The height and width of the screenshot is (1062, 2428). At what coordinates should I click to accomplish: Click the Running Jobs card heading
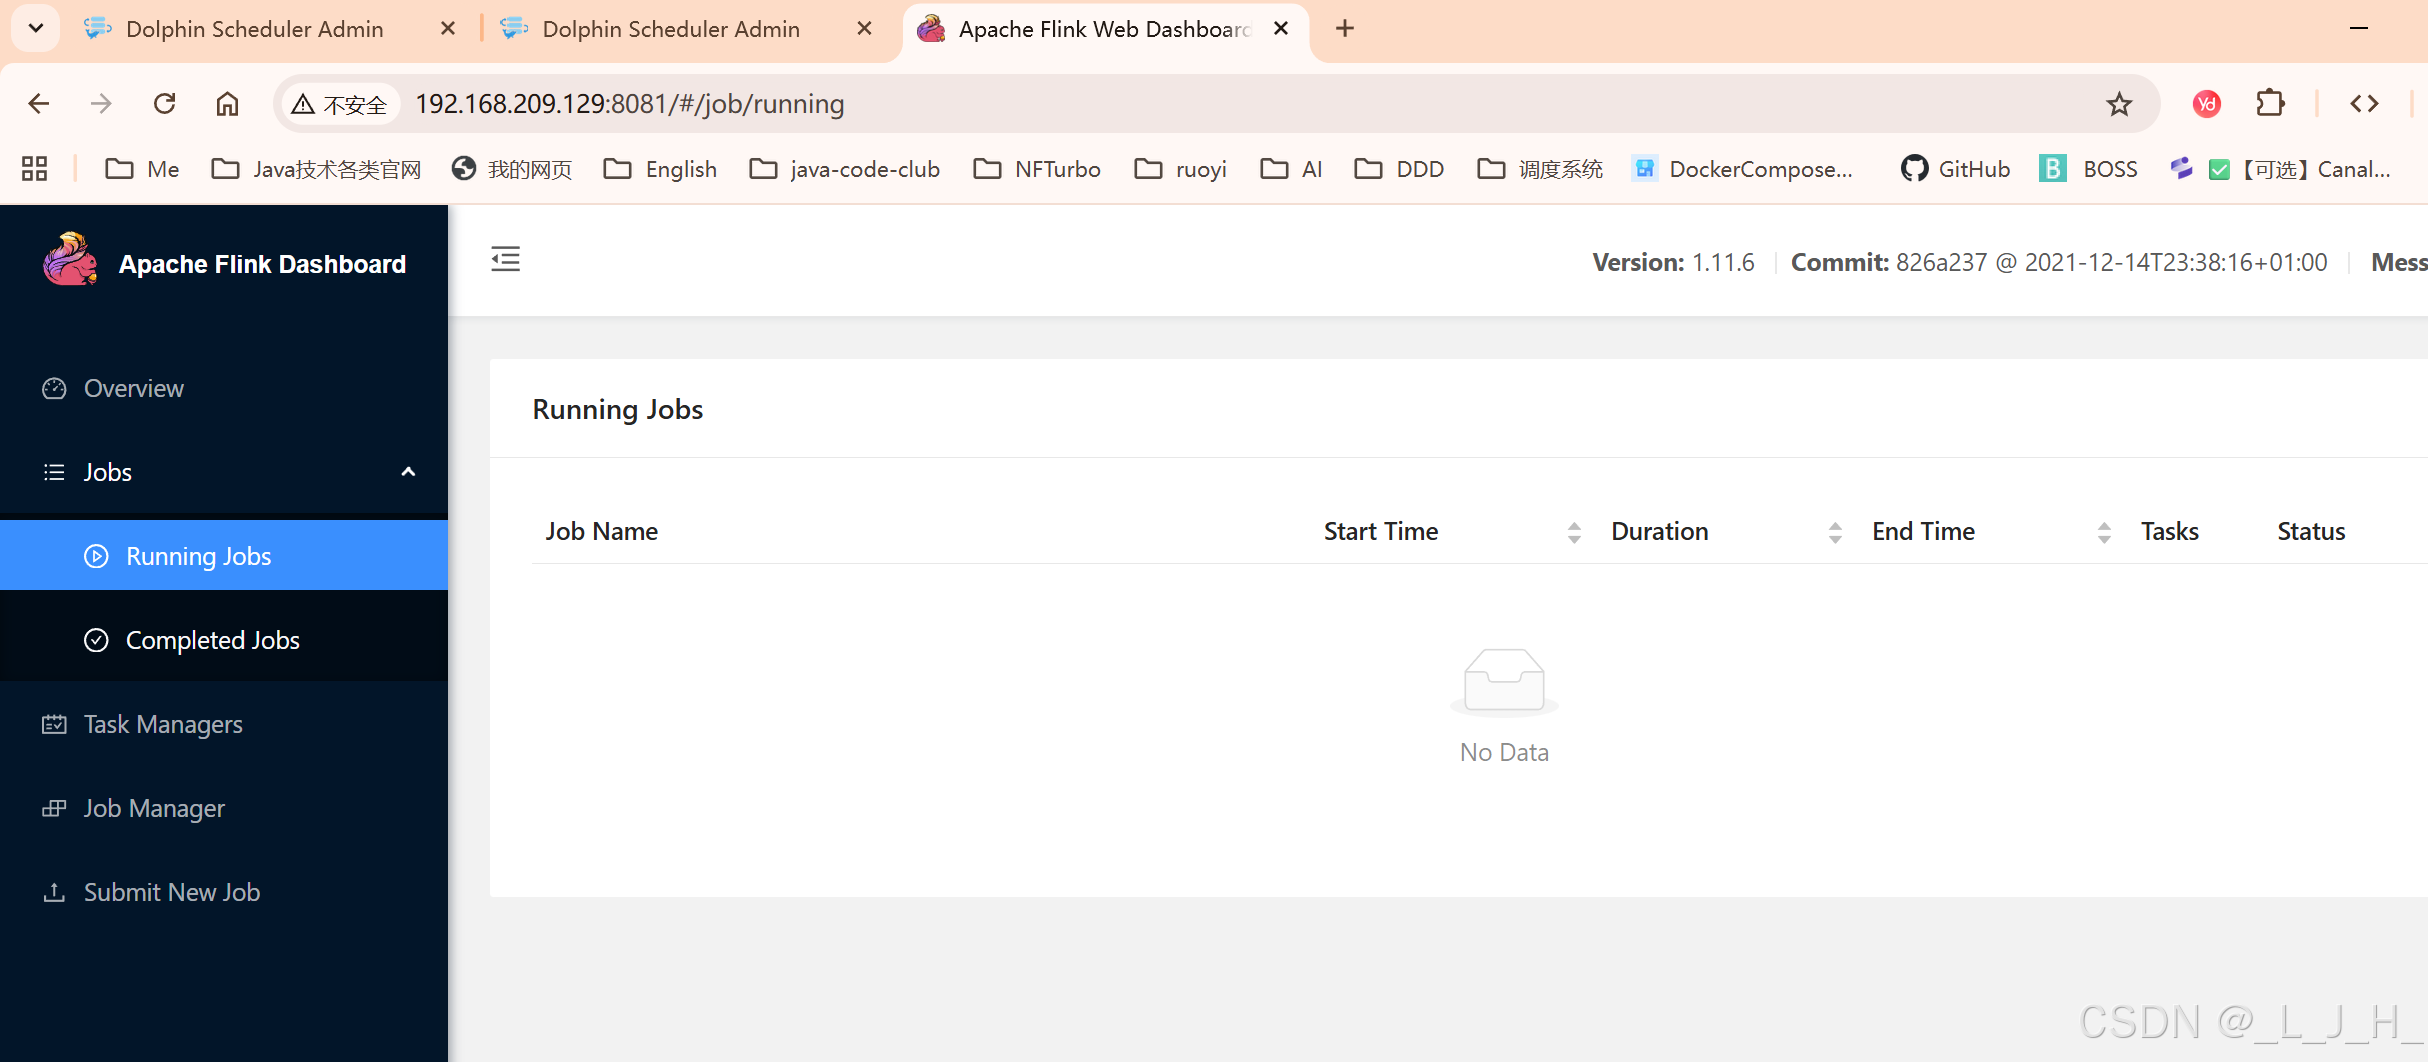618,409
